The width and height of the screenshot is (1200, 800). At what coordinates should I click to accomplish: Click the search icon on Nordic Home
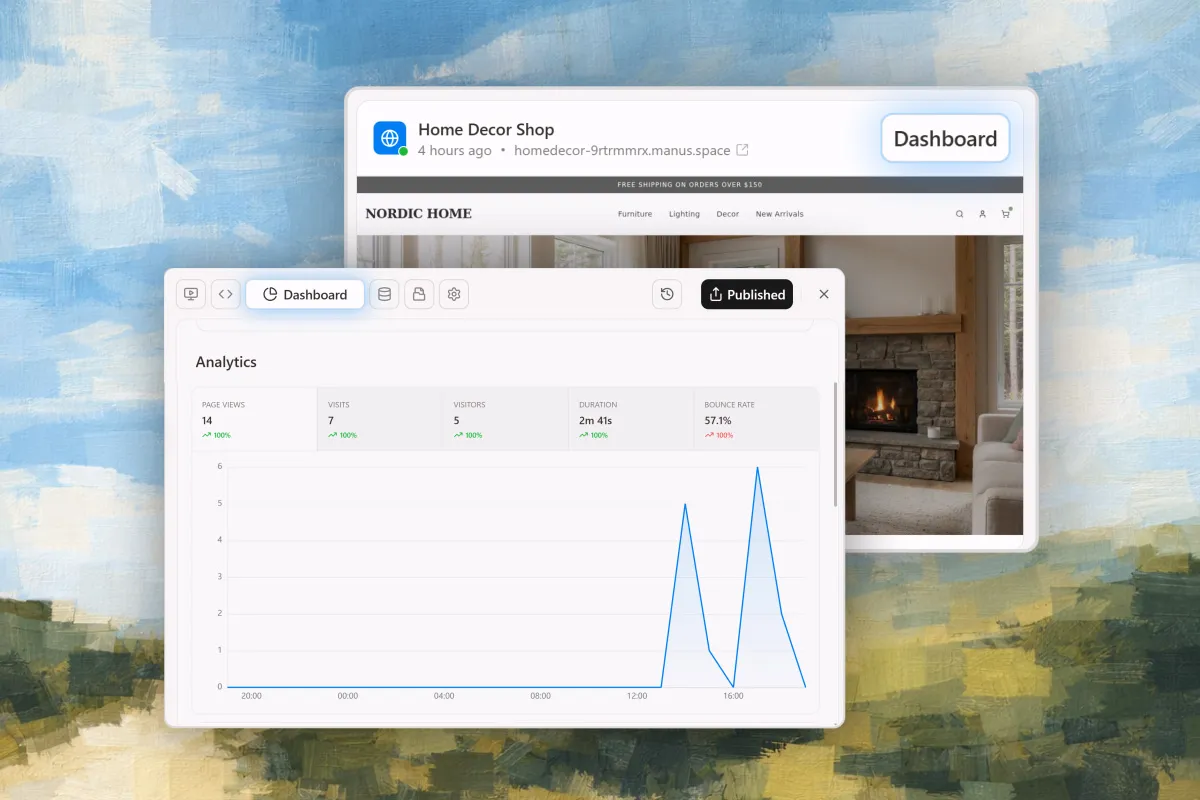(960, 214)
